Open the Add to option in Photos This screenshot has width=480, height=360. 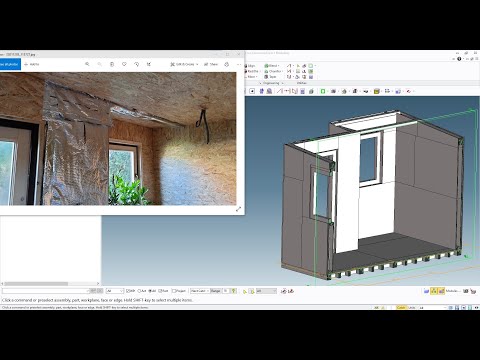pos(32,64)
